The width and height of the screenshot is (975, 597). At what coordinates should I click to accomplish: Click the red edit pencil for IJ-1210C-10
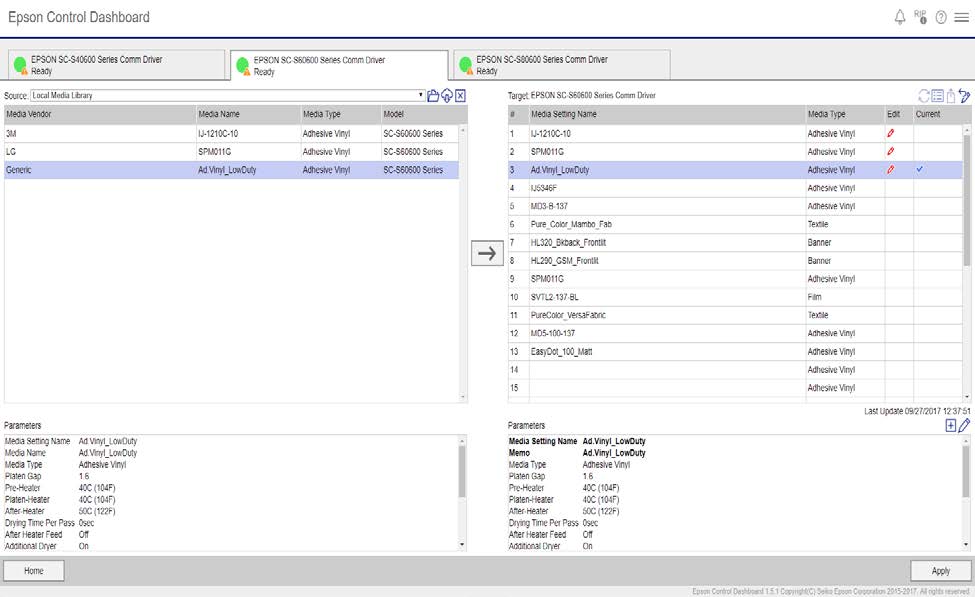coord(891,133)
